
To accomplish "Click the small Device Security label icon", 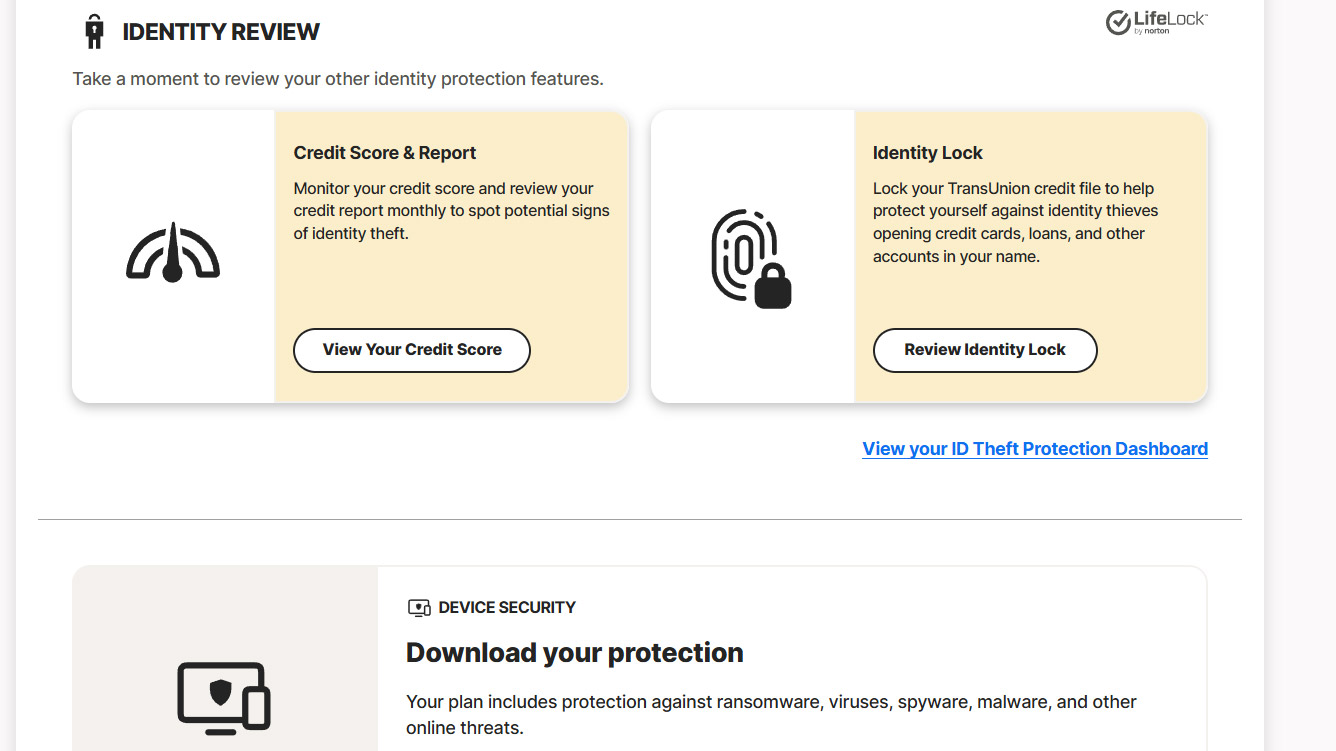I will tap(419, 608).
